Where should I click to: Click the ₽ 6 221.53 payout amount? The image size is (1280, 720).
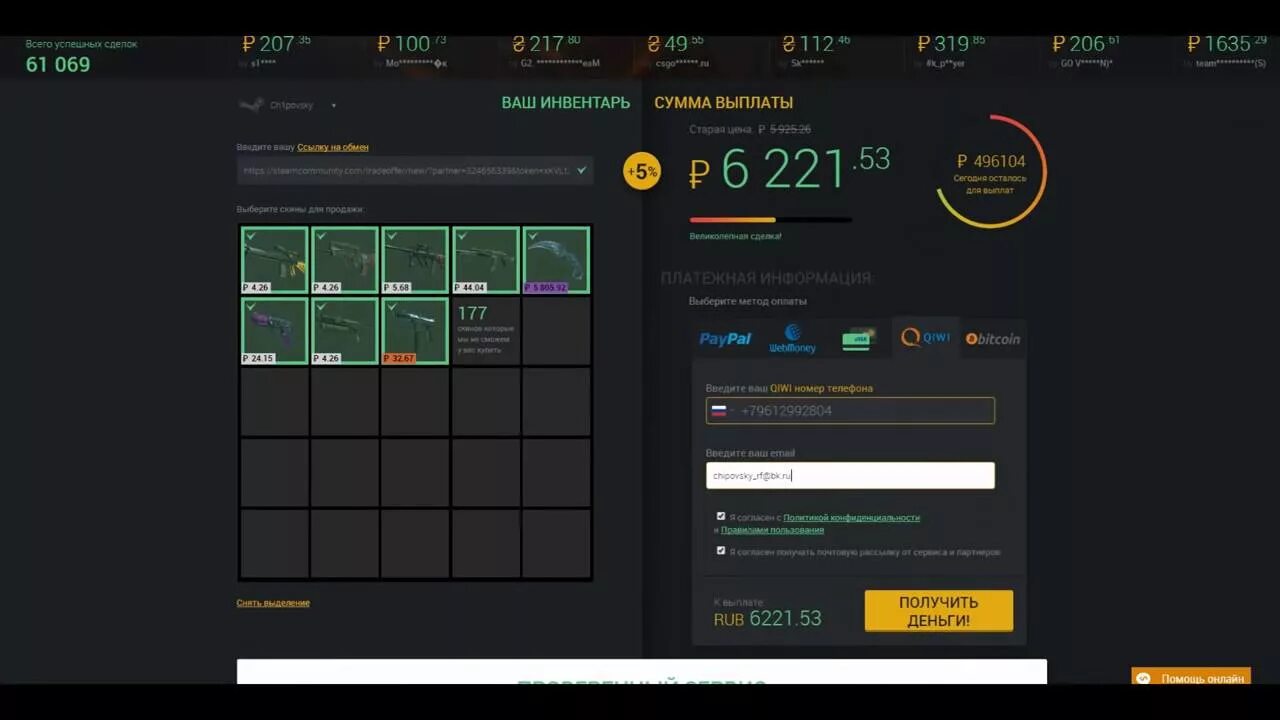pos(789,169)
